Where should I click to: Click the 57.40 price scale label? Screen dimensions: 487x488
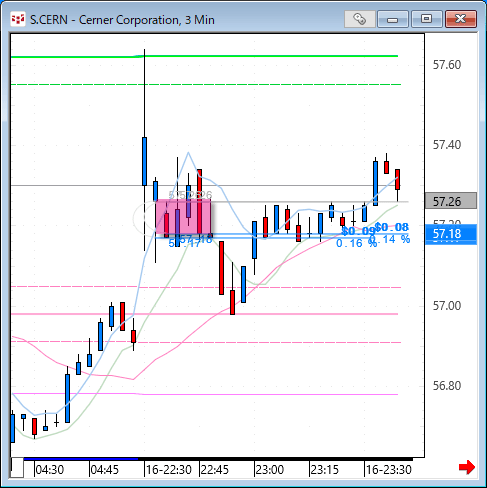pyautogui.click(x=447, y=145)
